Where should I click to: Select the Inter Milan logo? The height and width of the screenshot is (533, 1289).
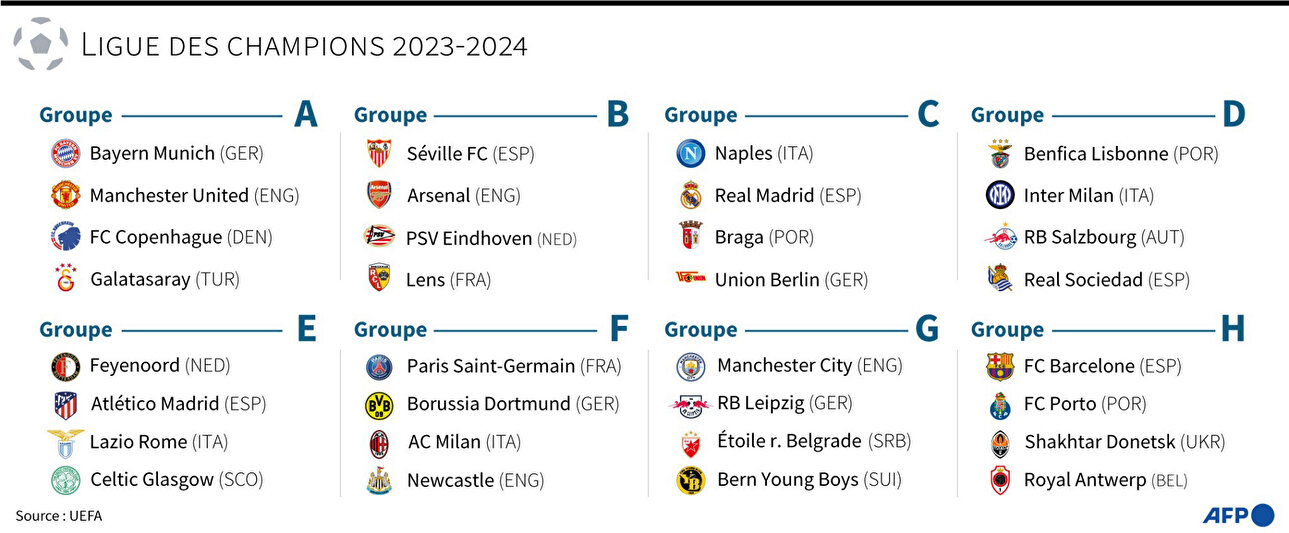(1000, 195)
